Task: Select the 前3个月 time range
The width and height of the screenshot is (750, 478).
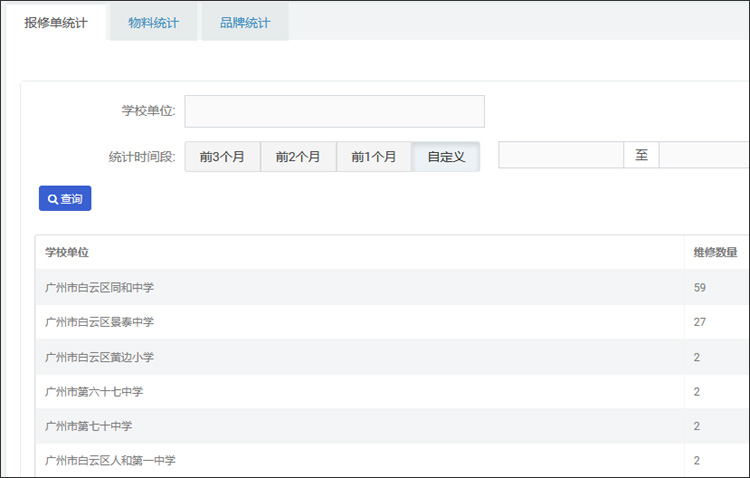Action: pos(222,157)
